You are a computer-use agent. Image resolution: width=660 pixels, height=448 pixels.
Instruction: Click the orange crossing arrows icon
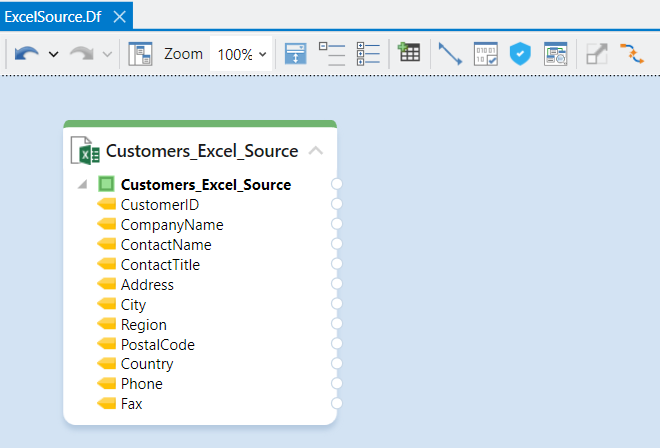click(632, 54)
